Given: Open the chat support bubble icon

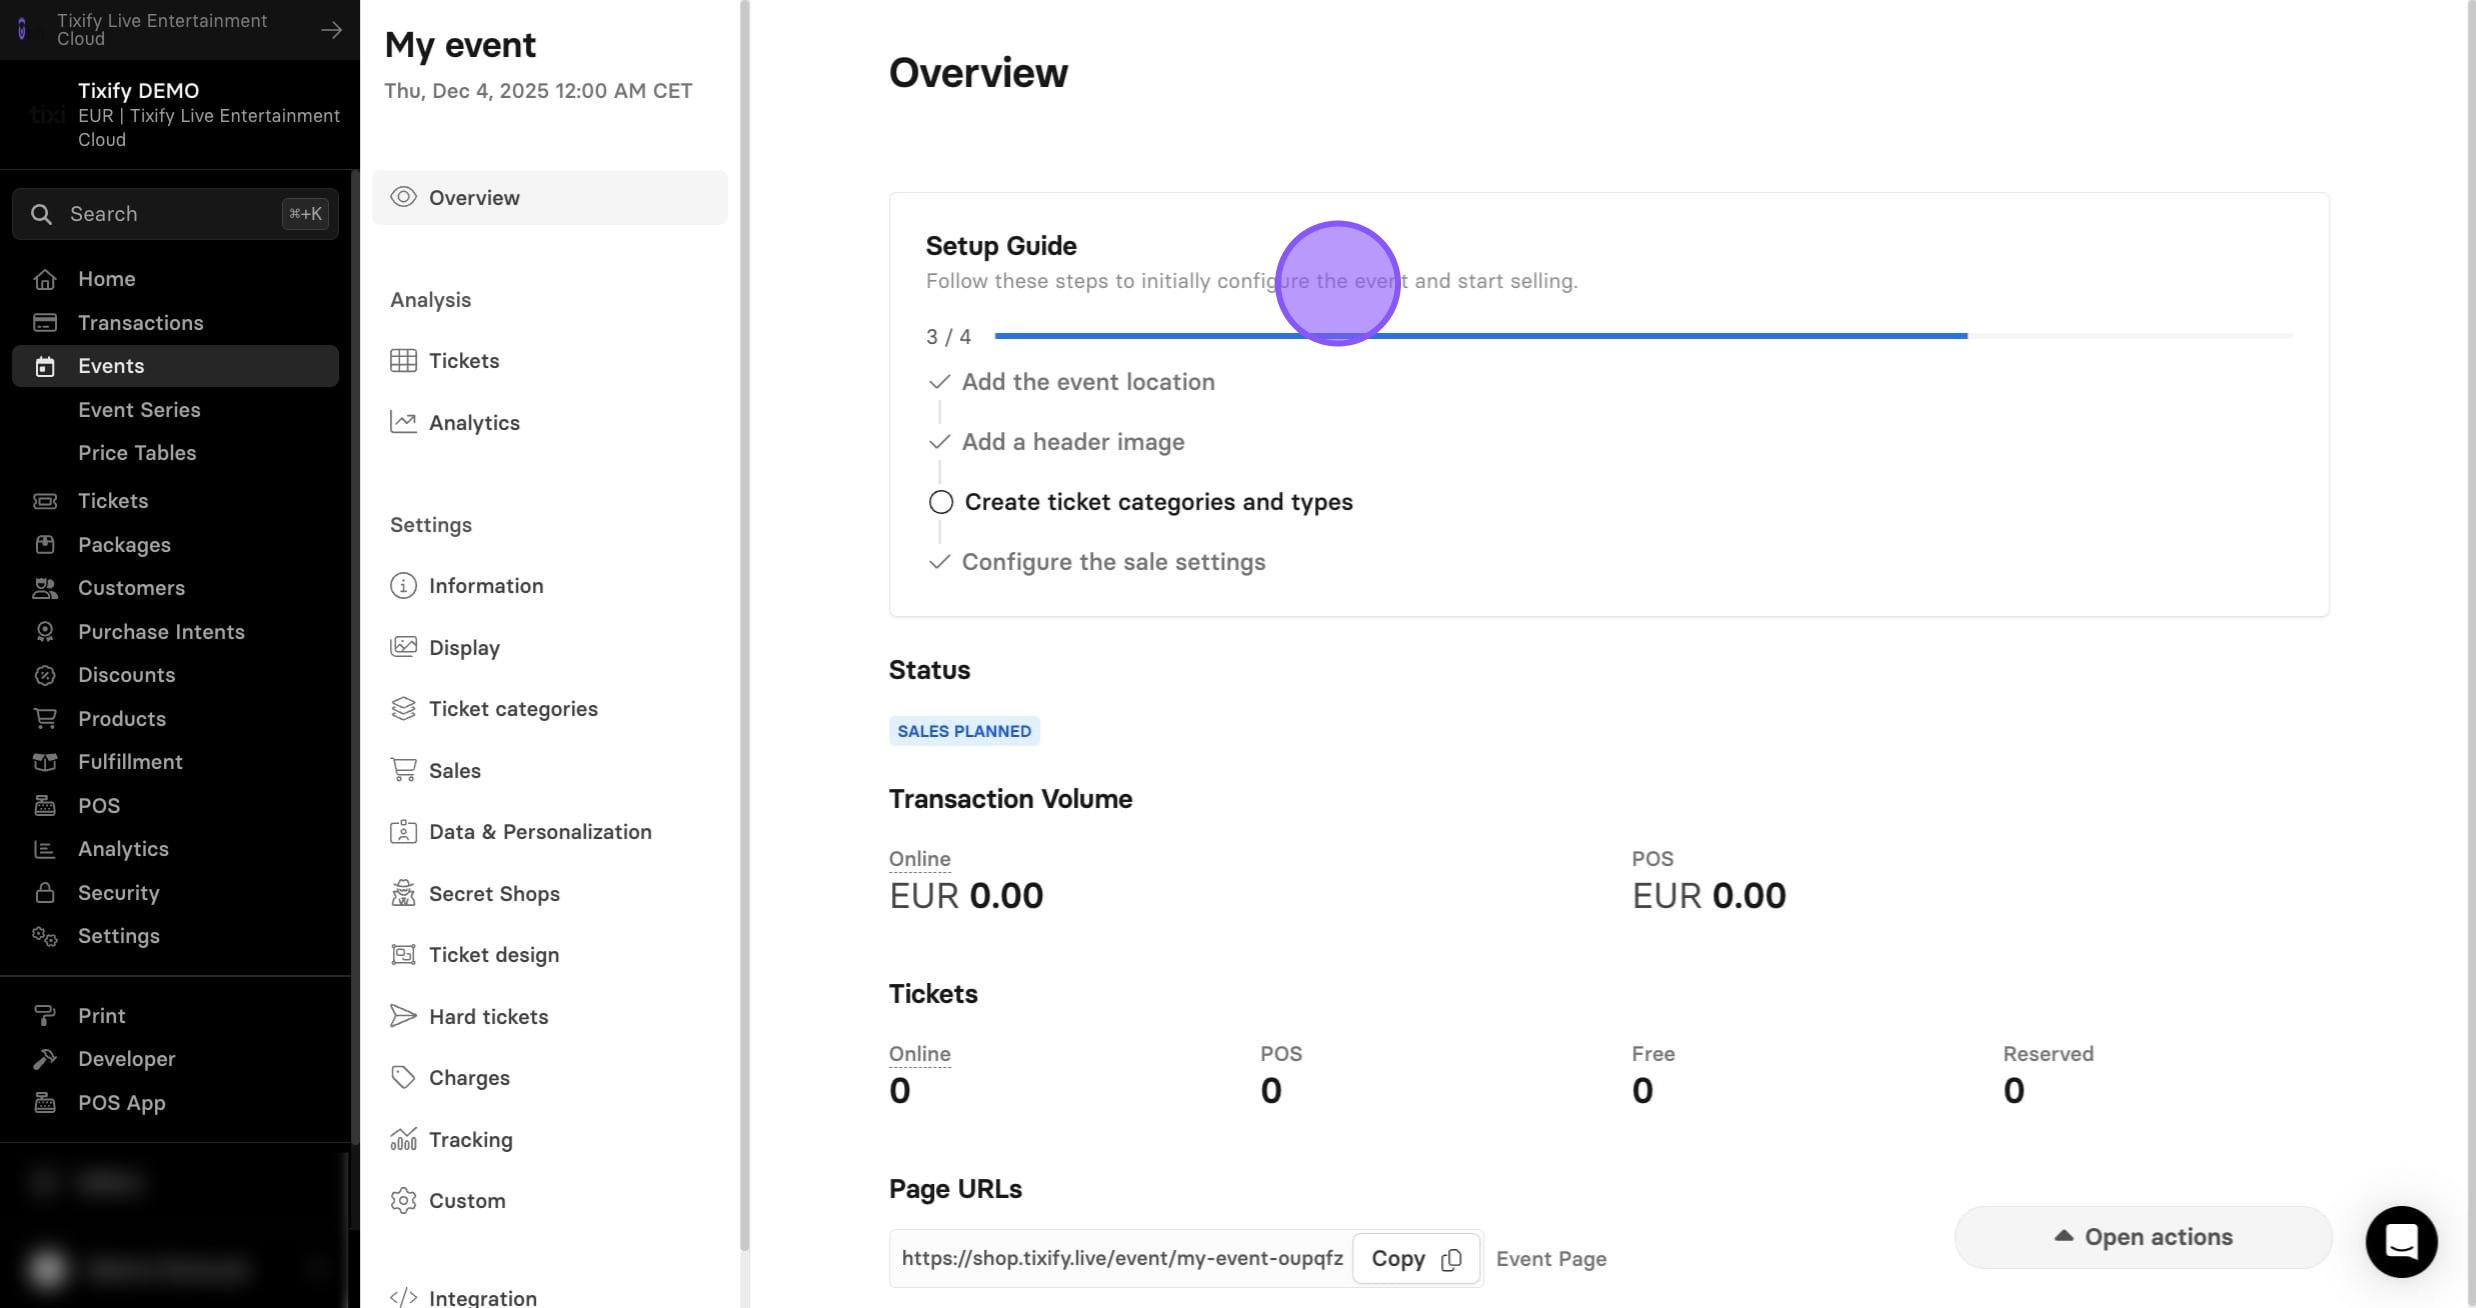Looking at the screenshot, I should click(2401, 1242).
